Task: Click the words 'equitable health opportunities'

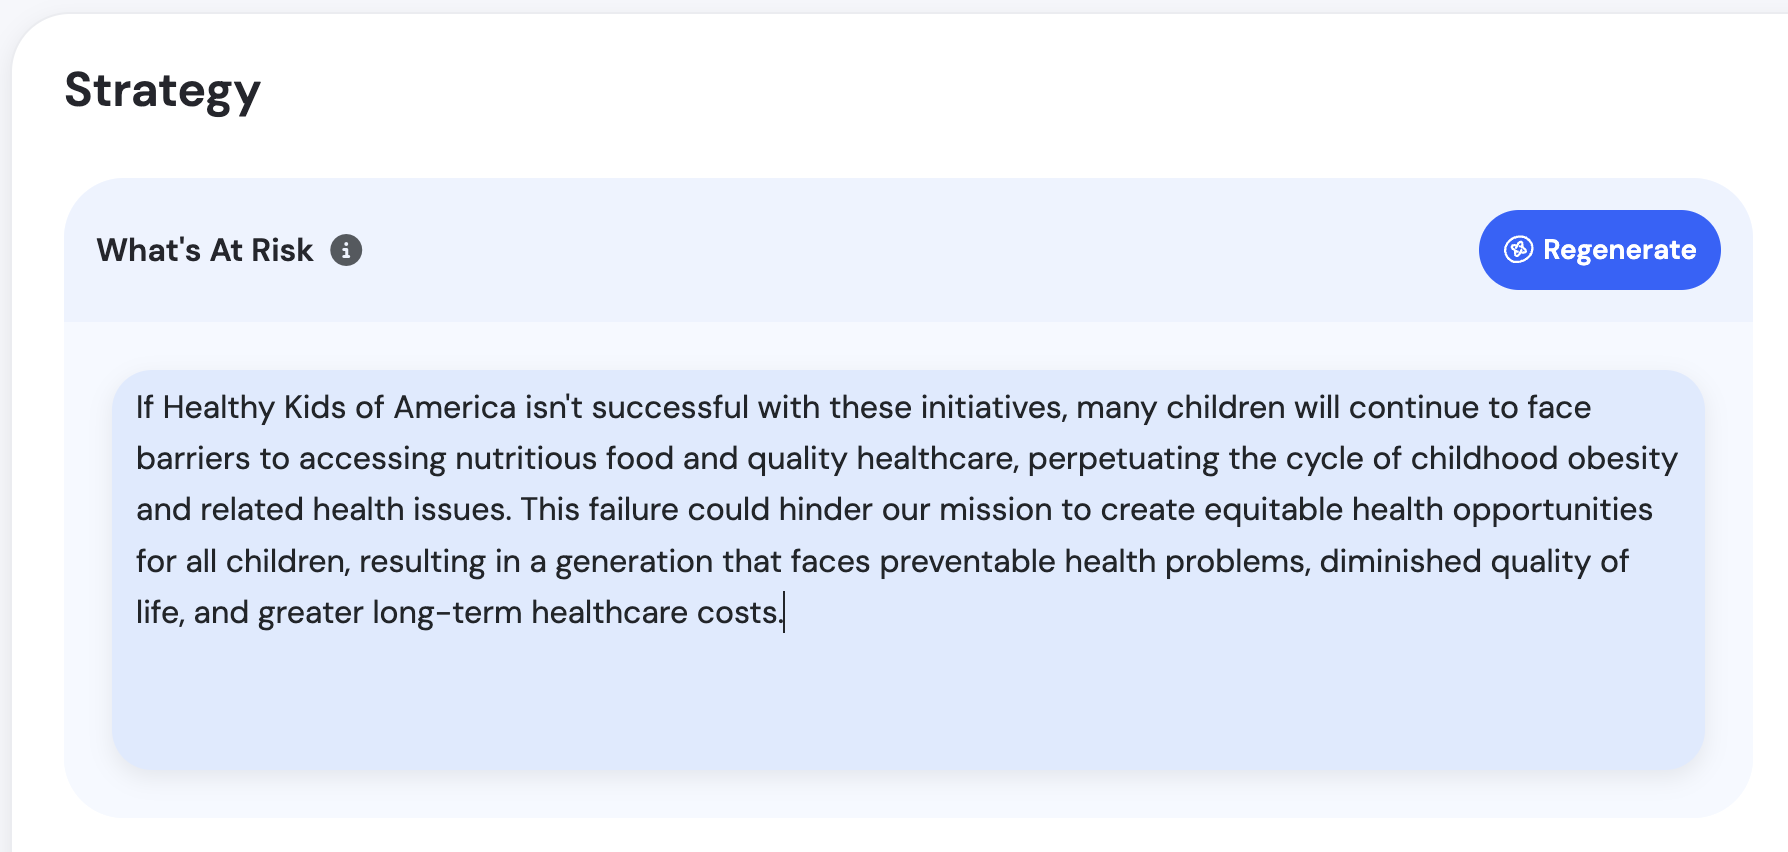Action: (1427, 510)
